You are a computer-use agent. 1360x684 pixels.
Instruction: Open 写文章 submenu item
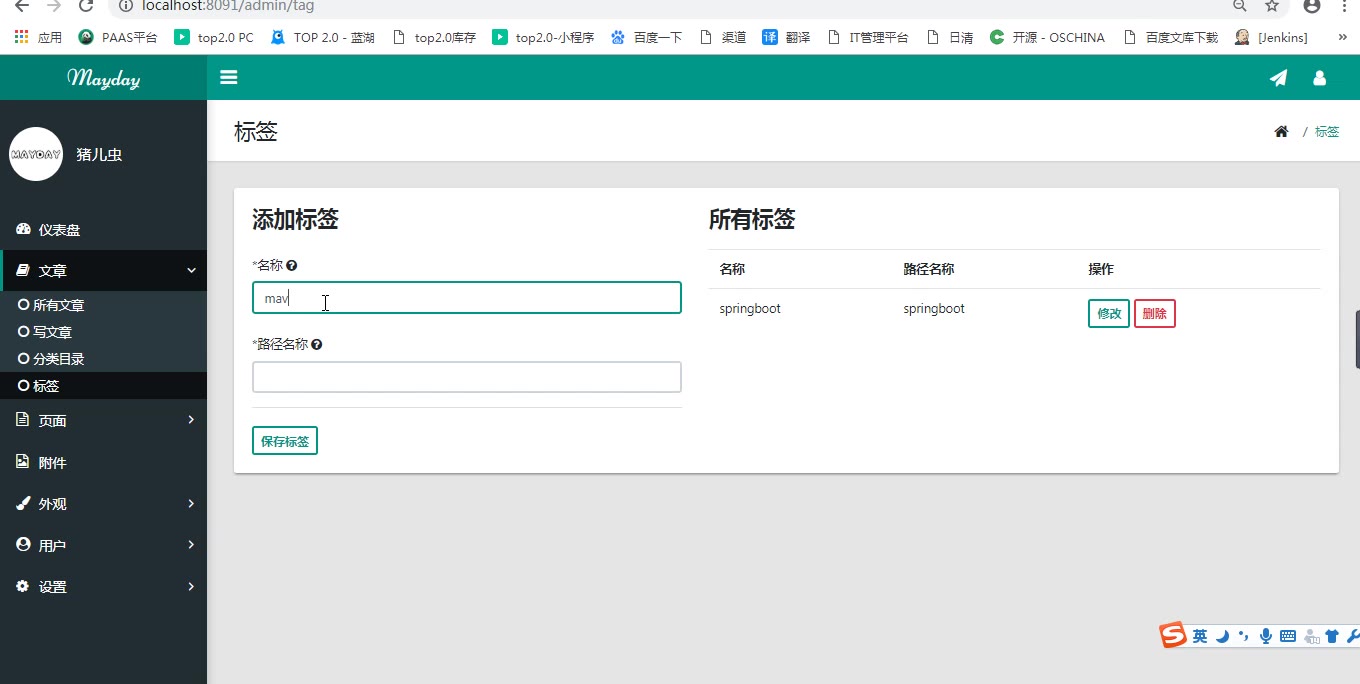point(103,332)
